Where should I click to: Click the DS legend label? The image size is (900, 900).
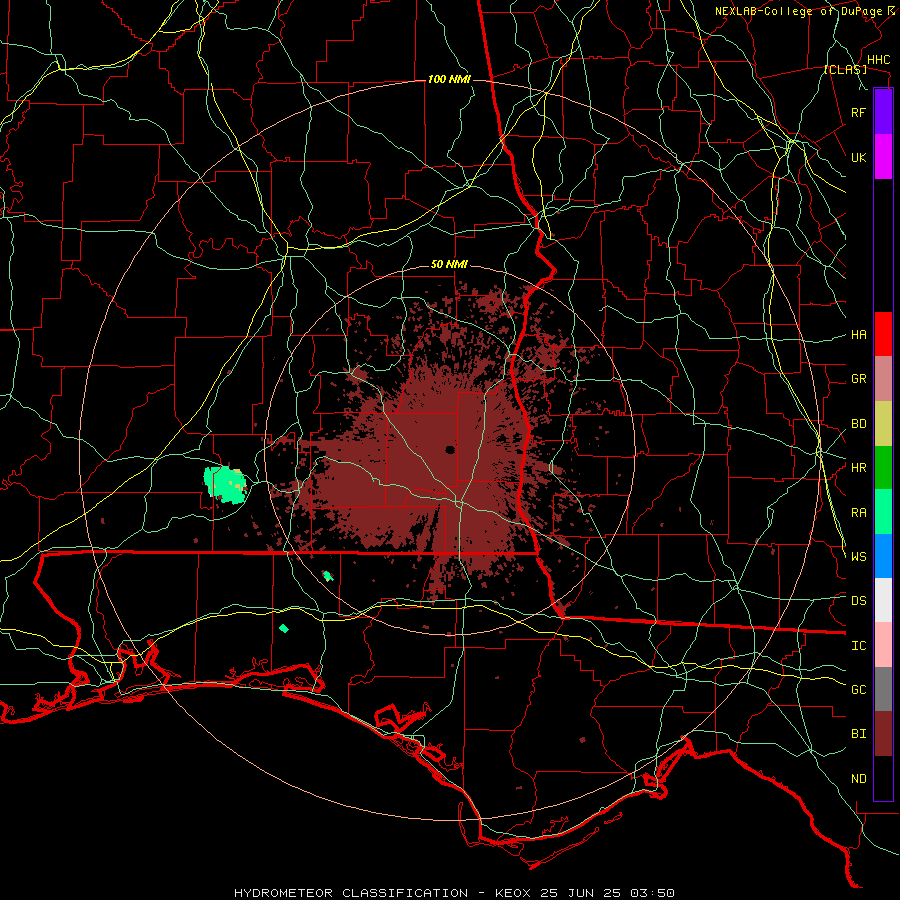(858, 601)
